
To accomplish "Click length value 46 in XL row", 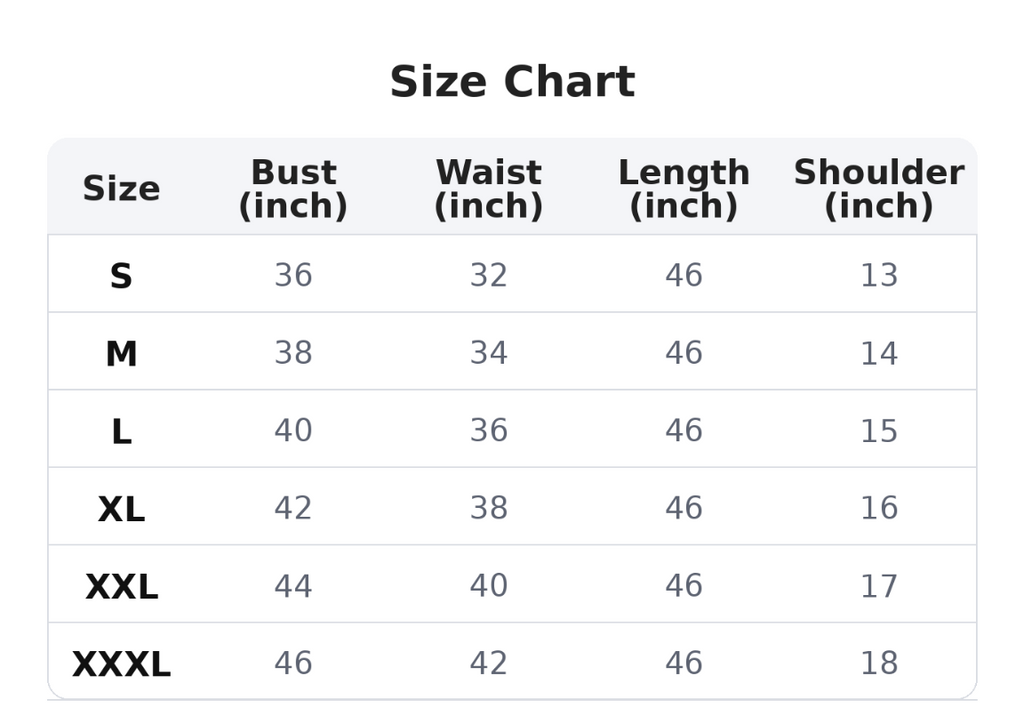I will click(684, 508).
